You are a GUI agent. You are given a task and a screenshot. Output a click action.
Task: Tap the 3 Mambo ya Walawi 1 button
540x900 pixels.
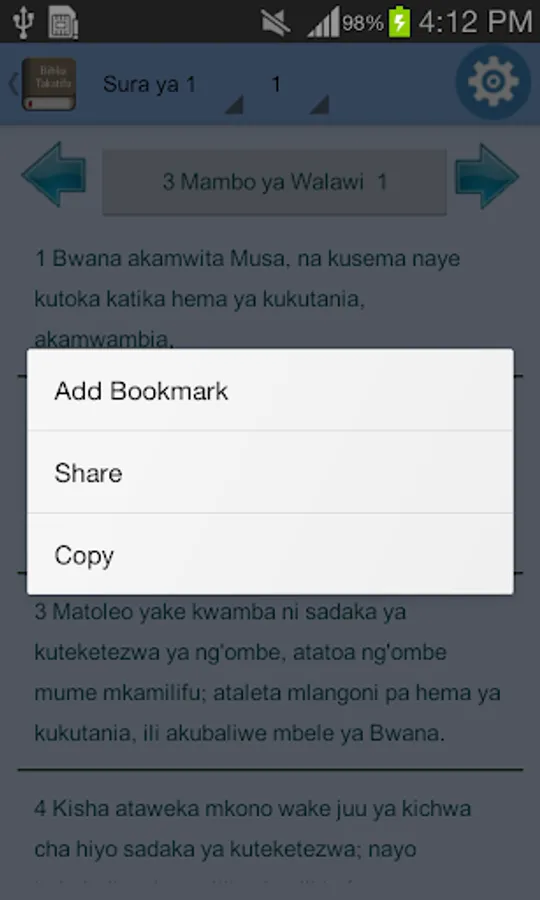pos(274,182)
